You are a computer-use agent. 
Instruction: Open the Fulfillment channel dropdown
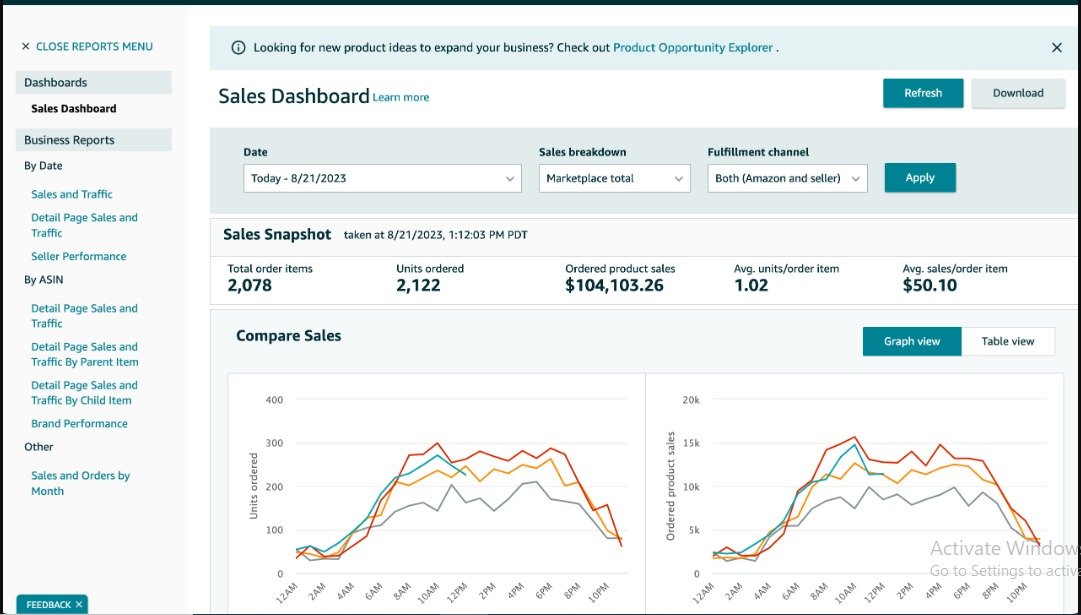point(787,178)
